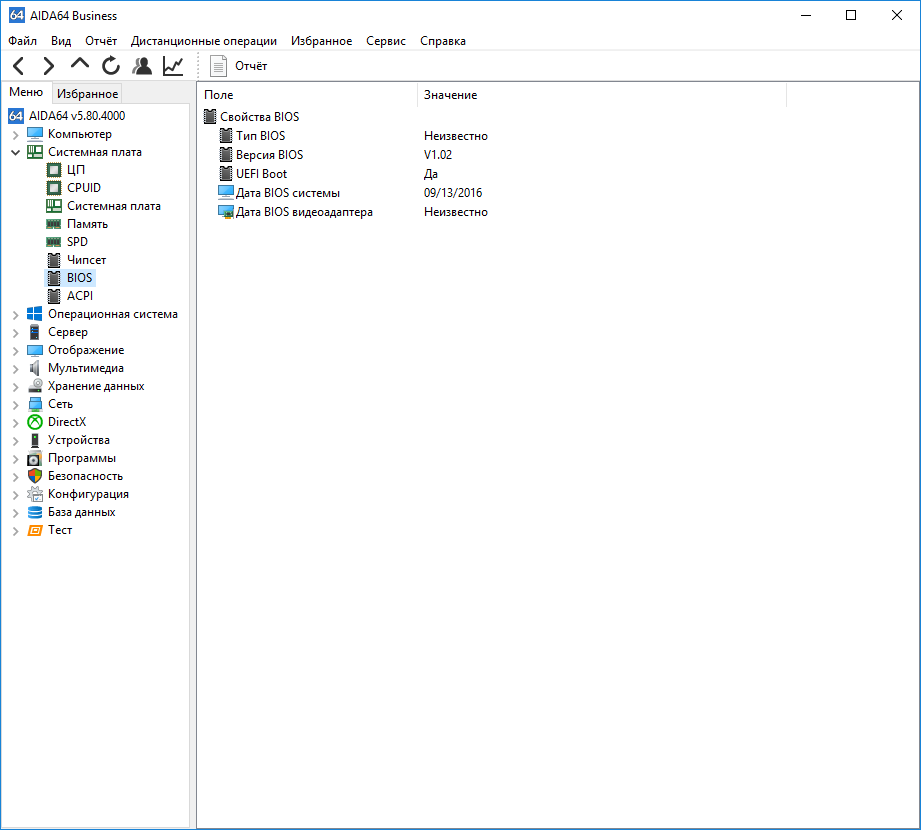This screenshot has width=921, height=830.
Task: Click the Сеть network icon
Action: pos(35,404)
